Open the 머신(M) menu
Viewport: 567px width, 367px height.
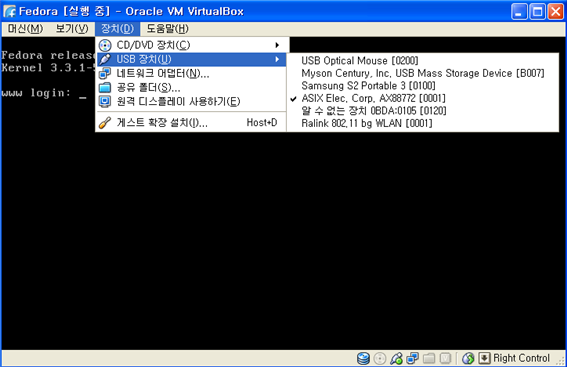(x=25, y=29)
